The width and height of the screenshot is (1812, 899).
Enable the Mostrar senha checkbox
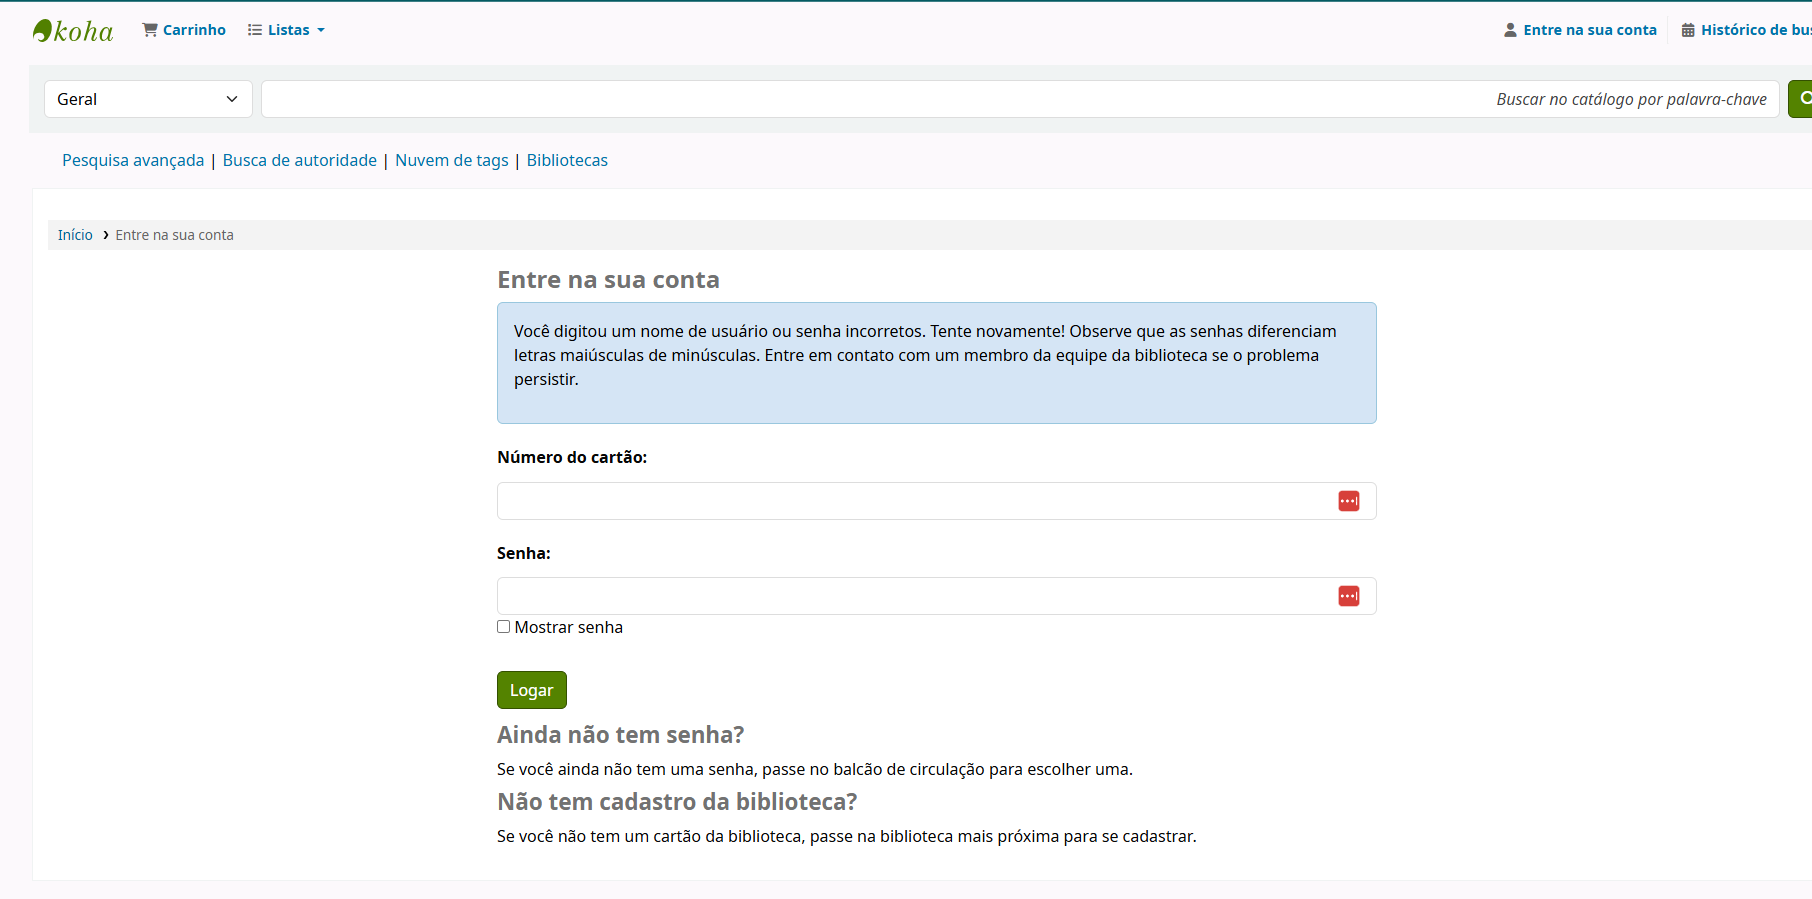coord(504,627)
